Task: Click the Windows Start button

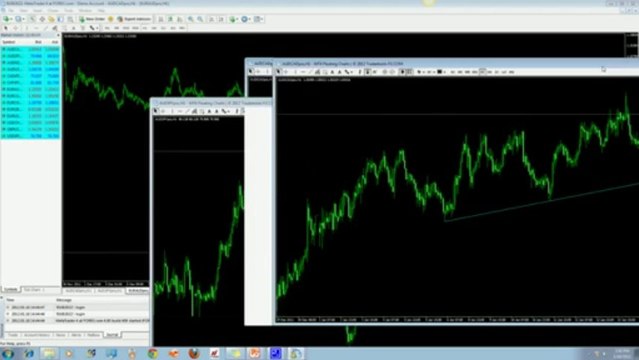Action: (x=7, y=353)
